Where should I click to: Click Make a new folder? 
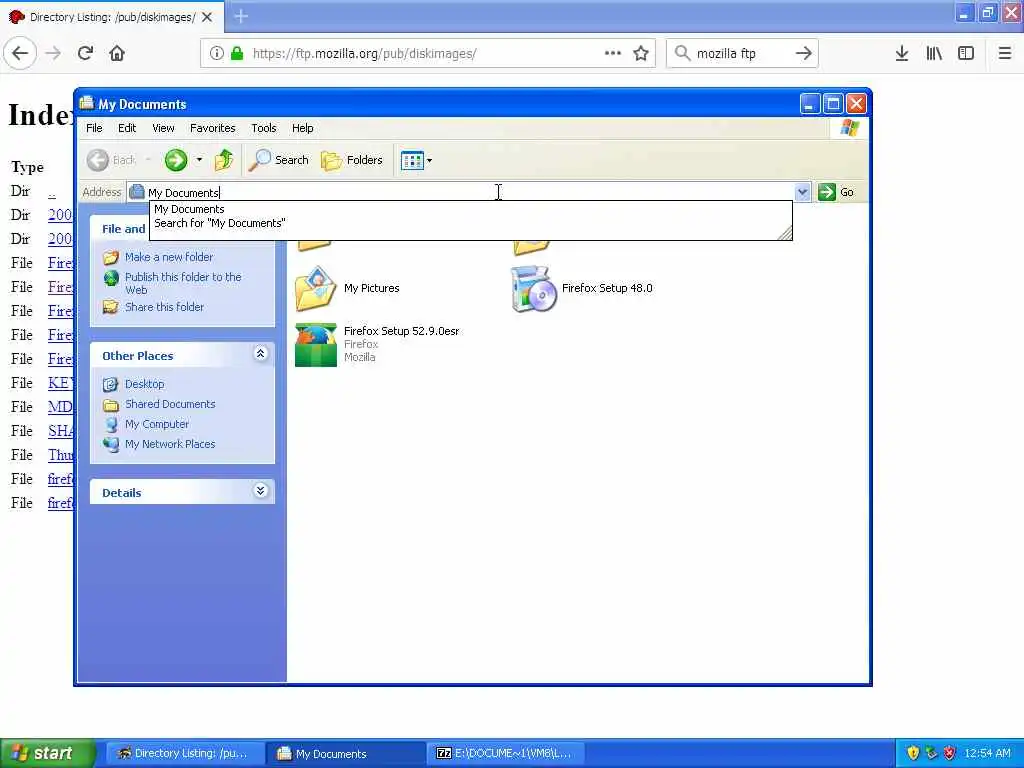pyautogui.click(x=168, y=257)
